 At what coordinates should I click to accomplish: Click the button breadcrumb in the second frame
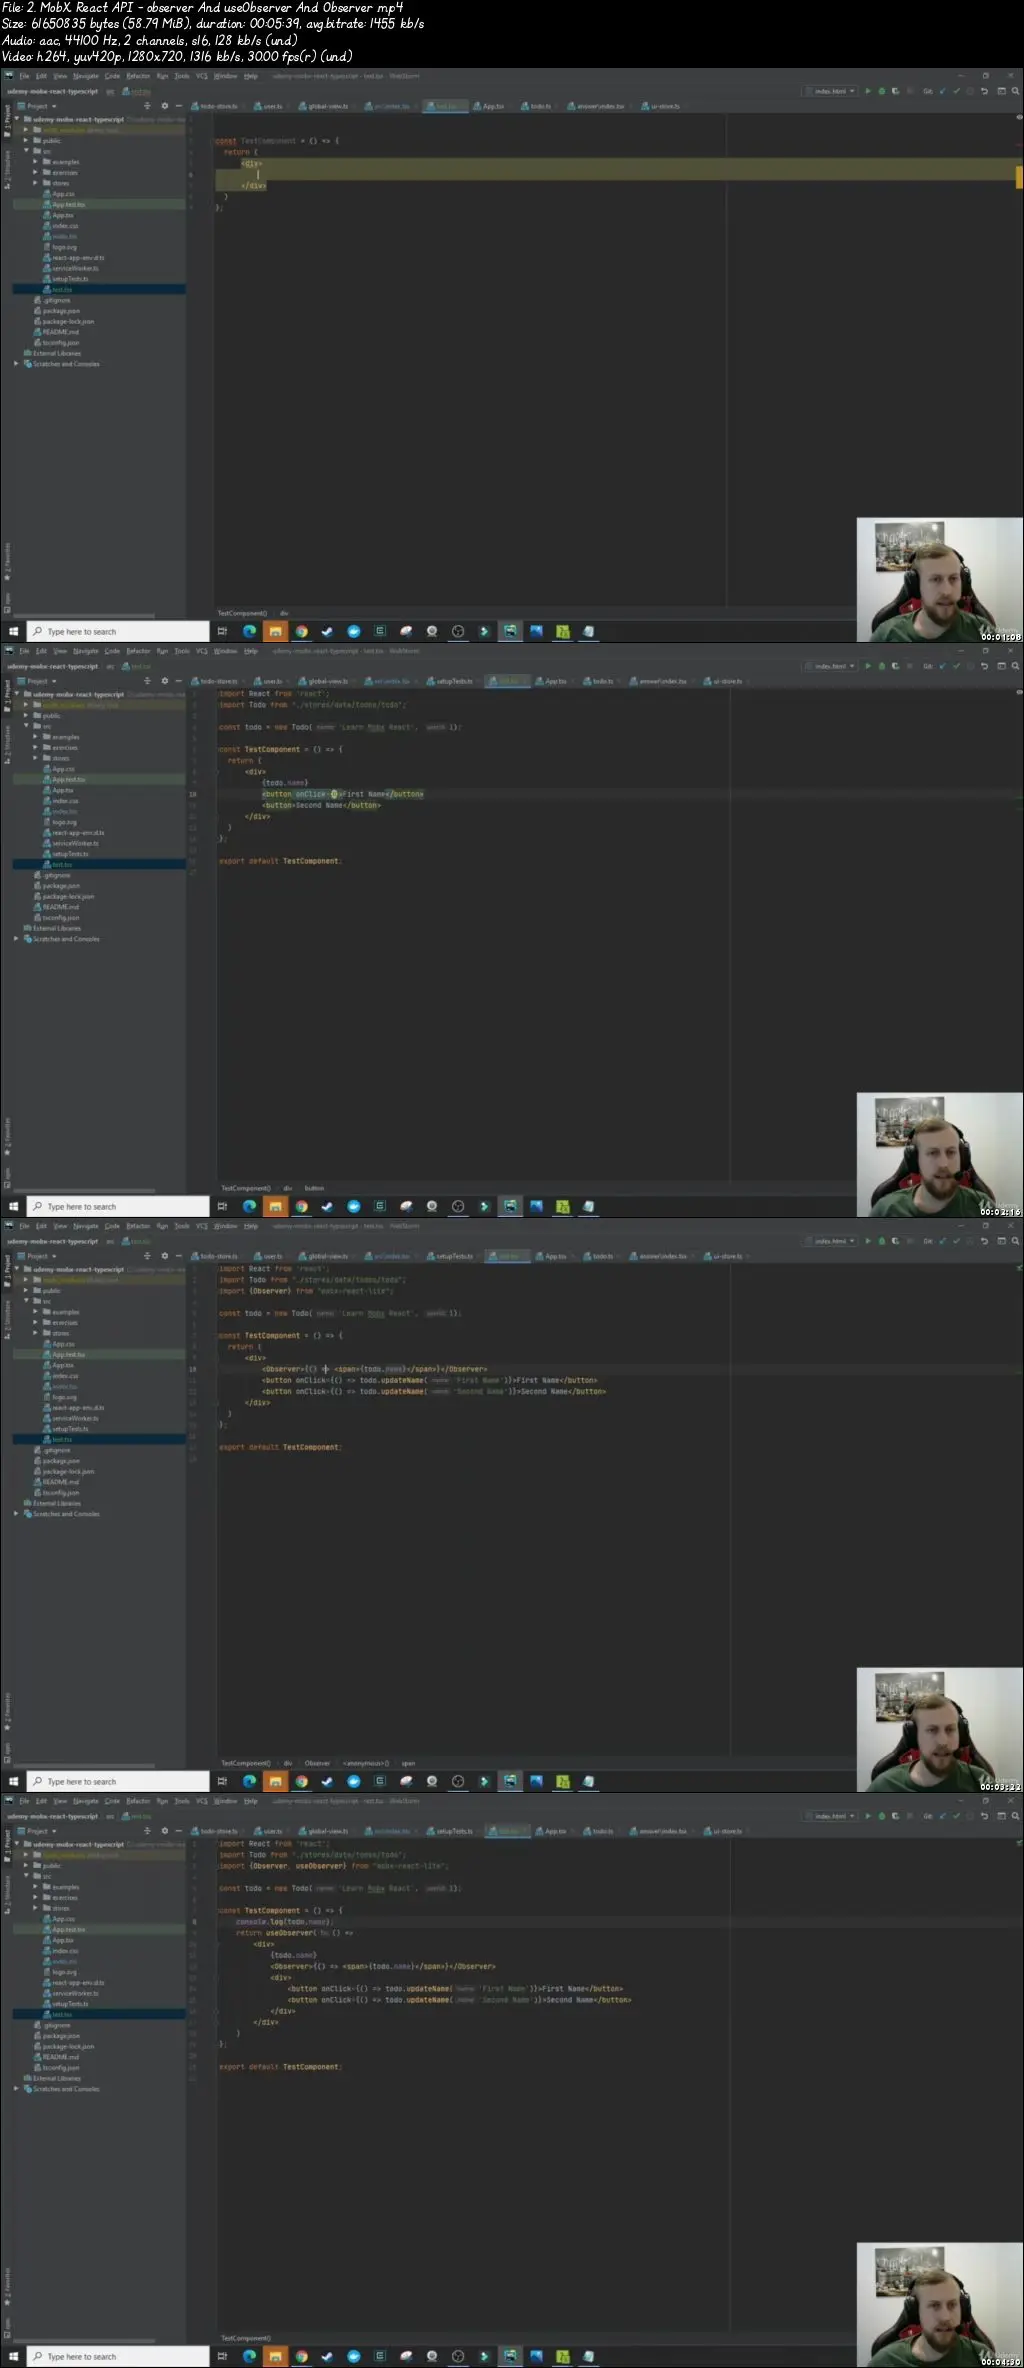[314, 1188]
